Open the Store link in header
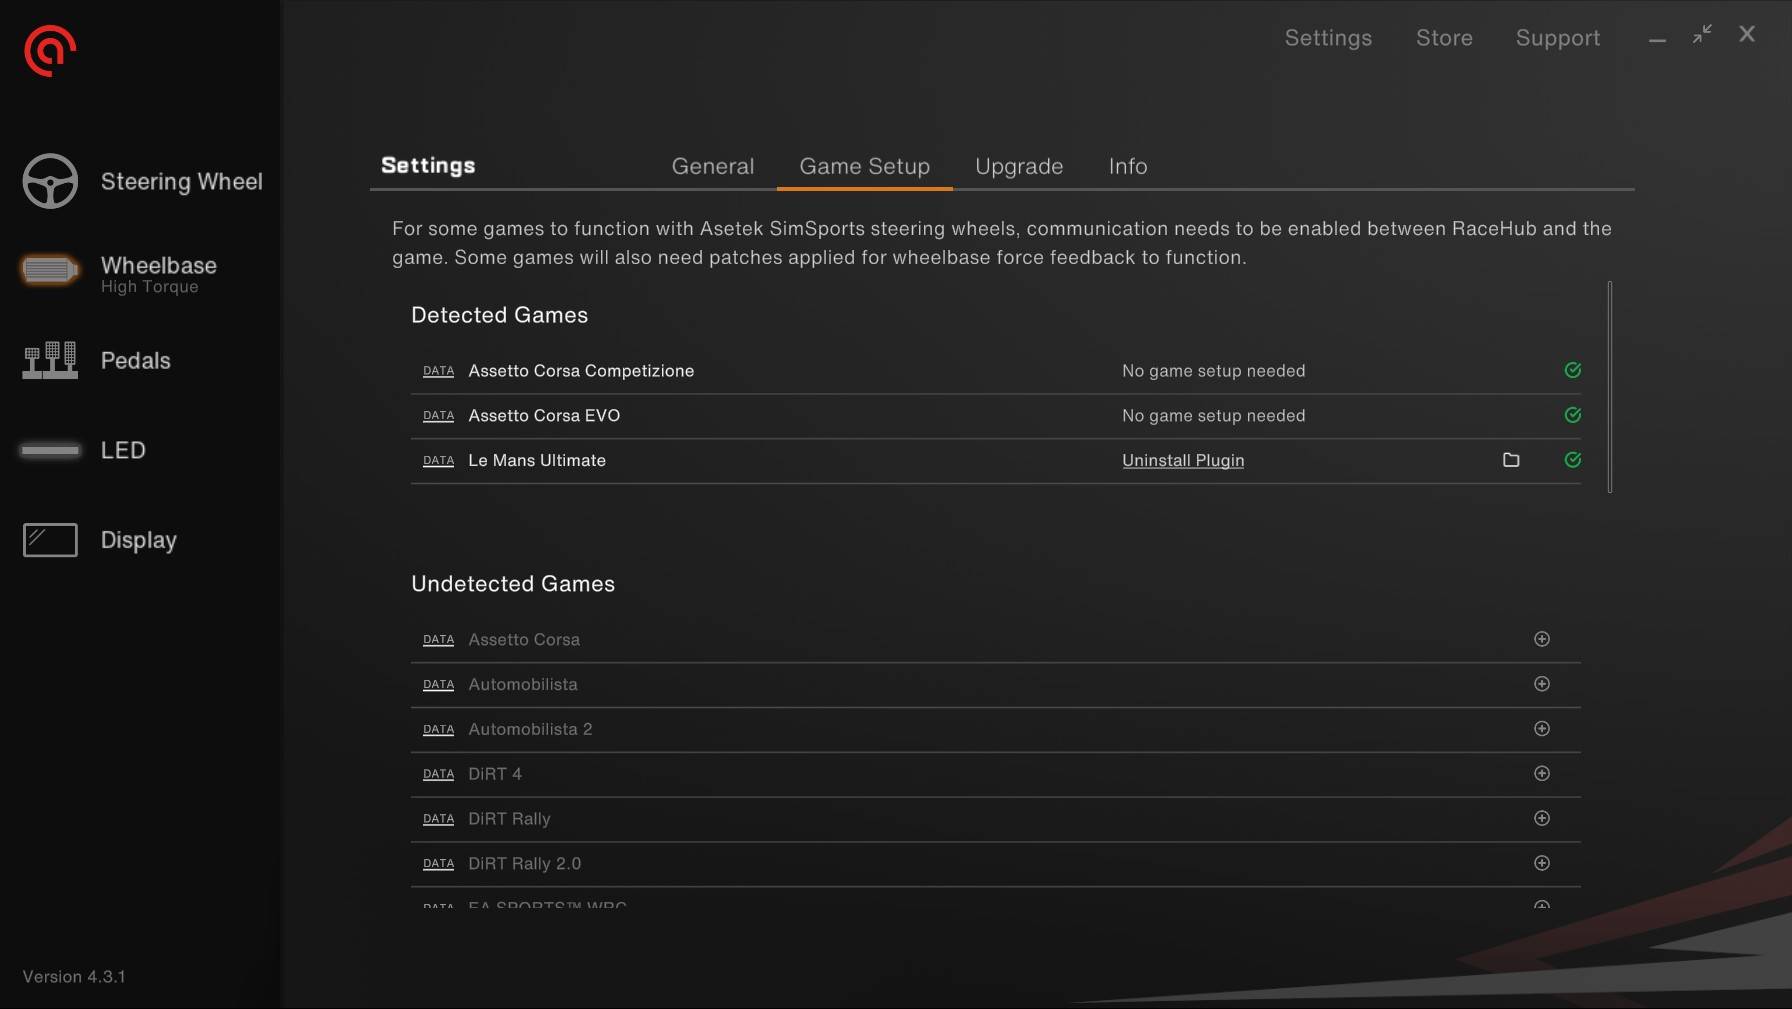Viewport: 1792px width, 1009px height. 1443,38
